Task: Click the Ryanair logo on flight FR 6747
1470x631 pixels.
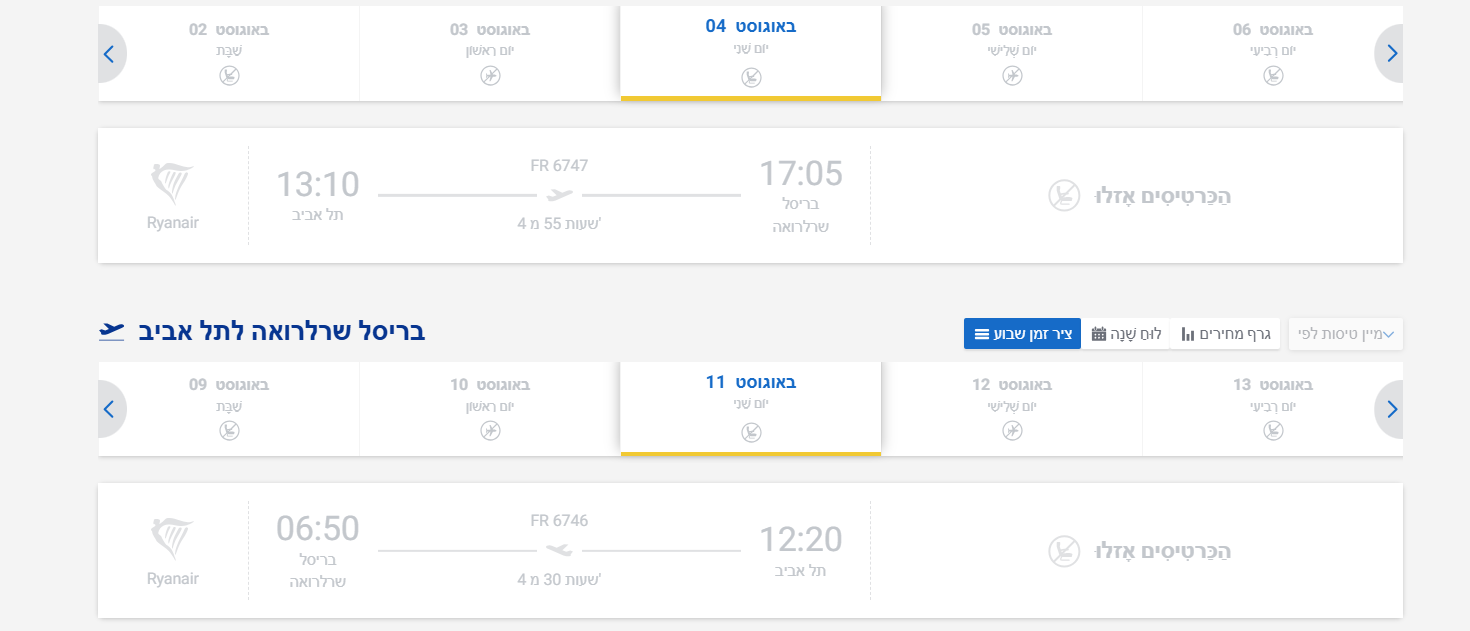Action: tap(172, 196)
